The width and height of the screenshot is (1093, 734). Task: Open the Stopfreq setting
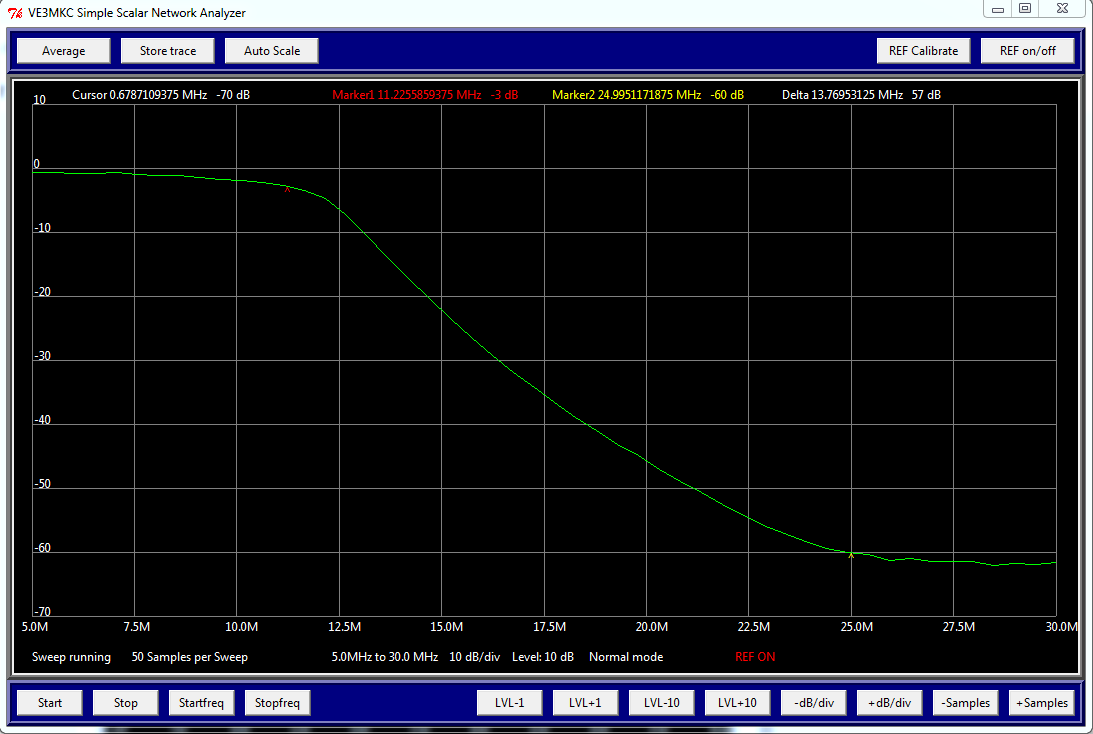(x=277, y=702)
